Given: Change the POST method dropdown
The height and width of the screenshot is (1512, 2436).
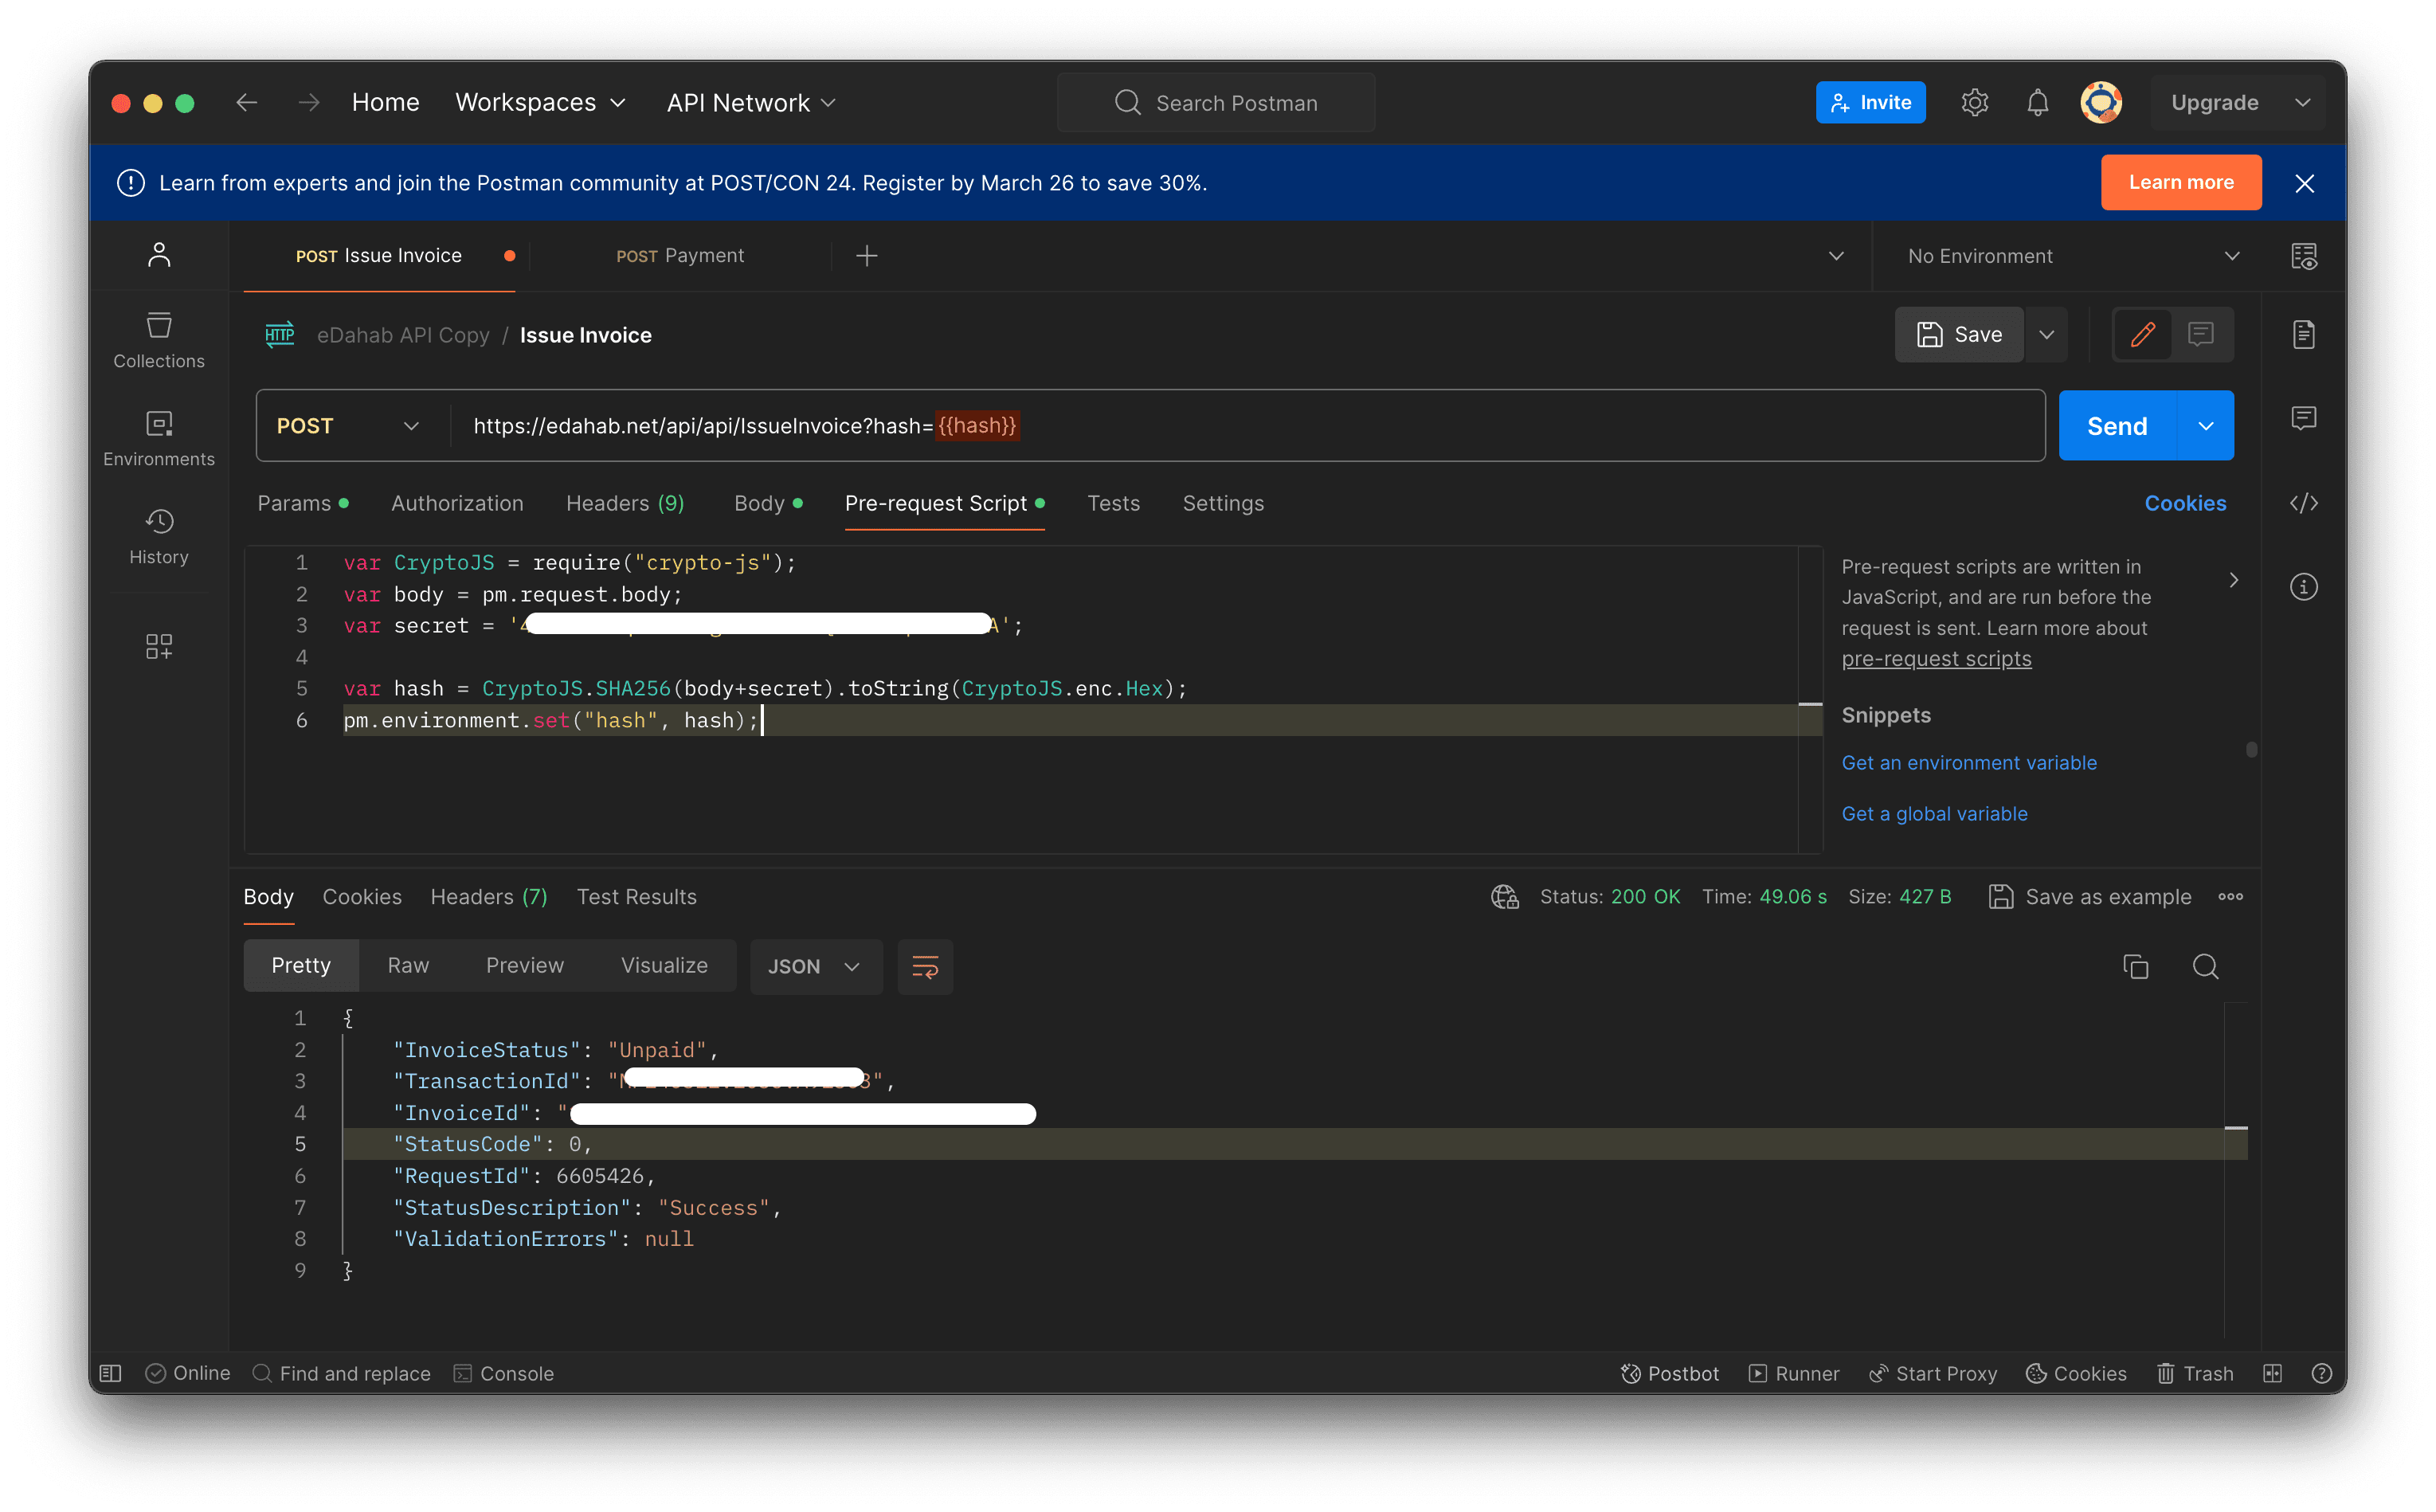Looking at the screenshot, I should coord(348,426).
